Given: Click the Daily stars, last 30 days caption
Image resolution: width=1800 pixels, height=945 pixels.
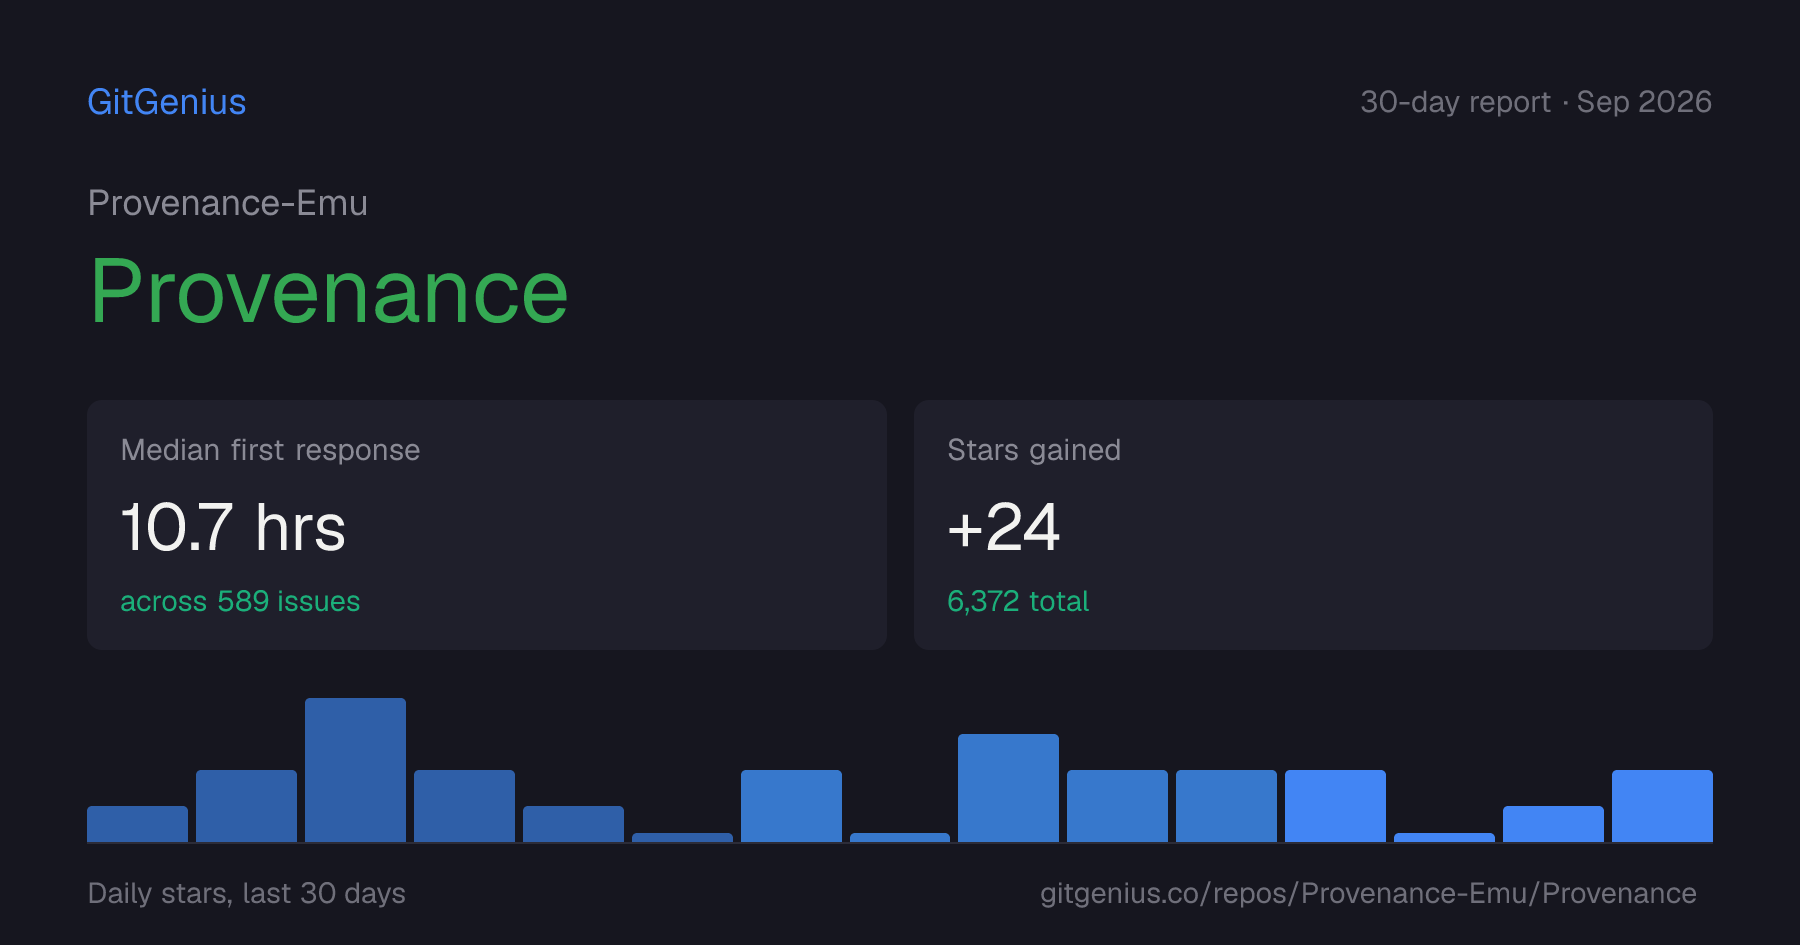Looking at the screenshot, I should pos(247,893).
